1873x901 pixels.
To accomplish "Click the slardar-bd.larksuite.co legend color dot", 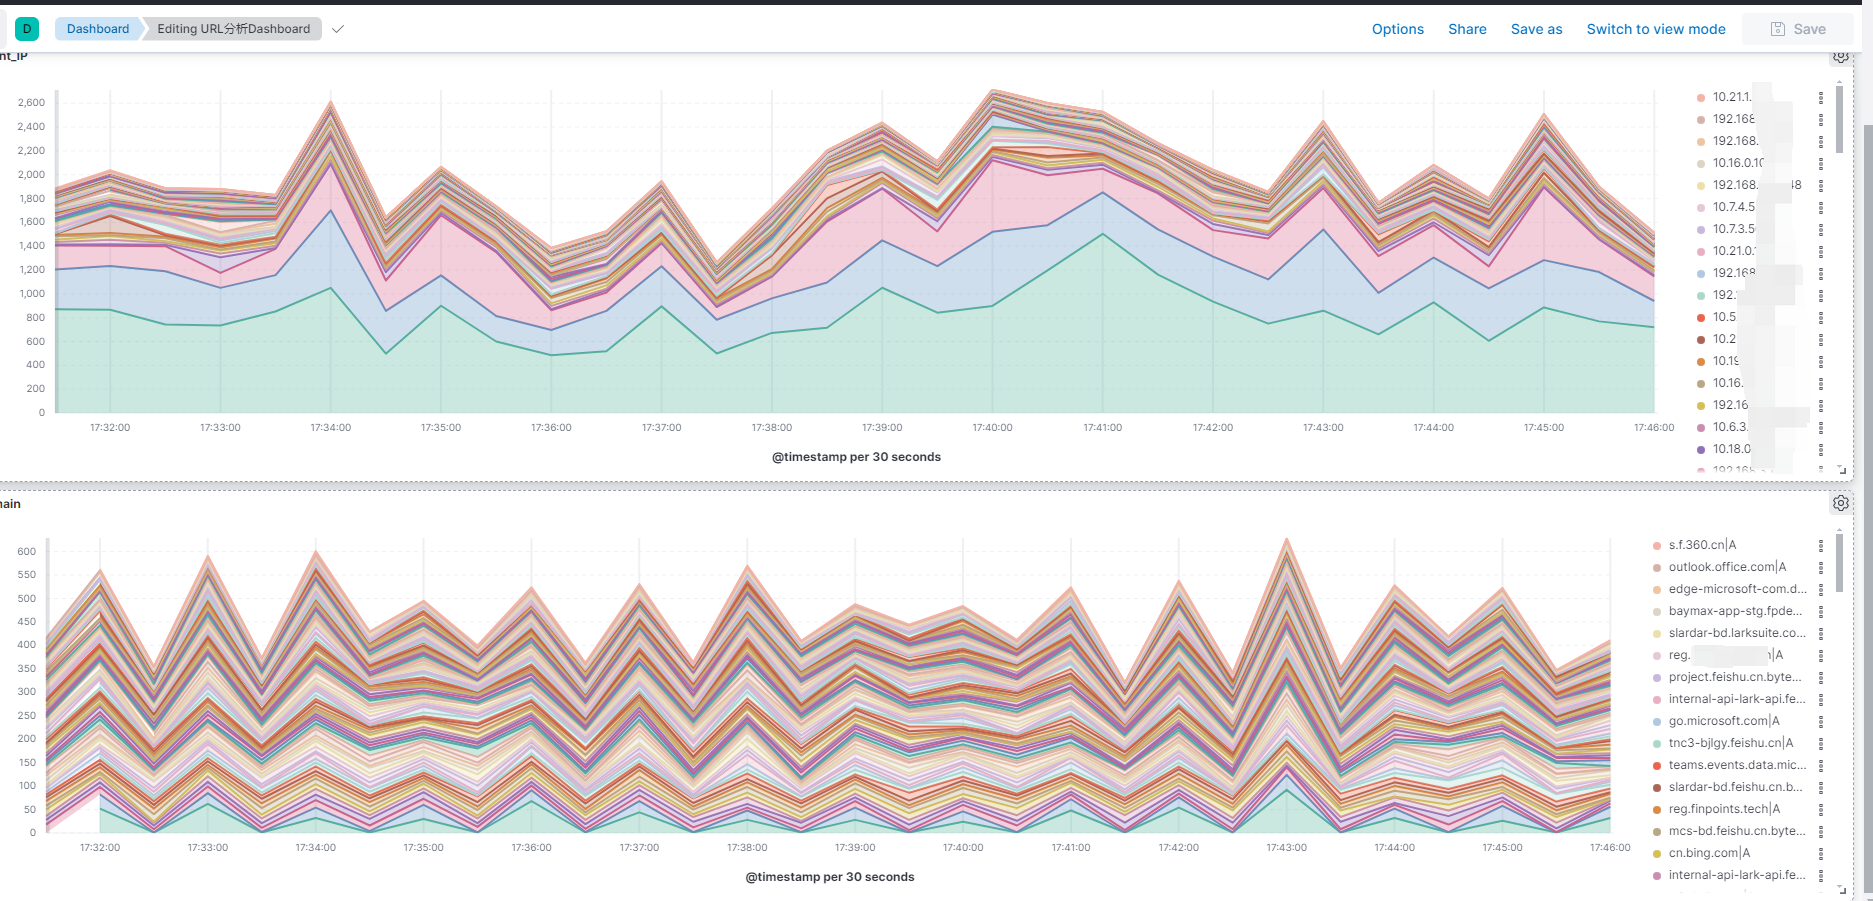I will coord(1657,633).
